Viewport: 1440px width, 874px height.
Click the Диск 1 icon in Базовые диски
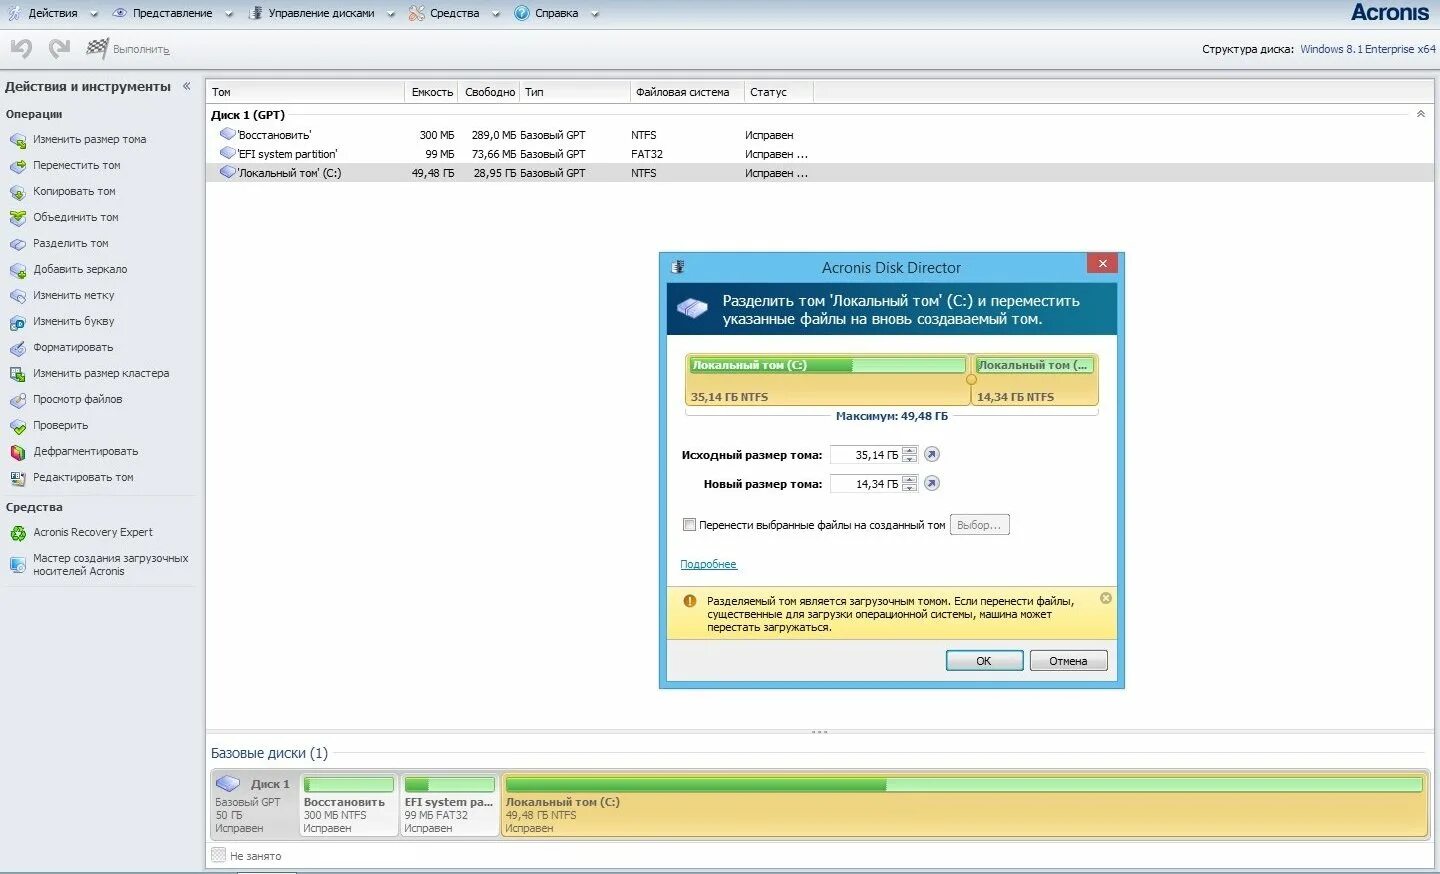(x=228, y=784)
